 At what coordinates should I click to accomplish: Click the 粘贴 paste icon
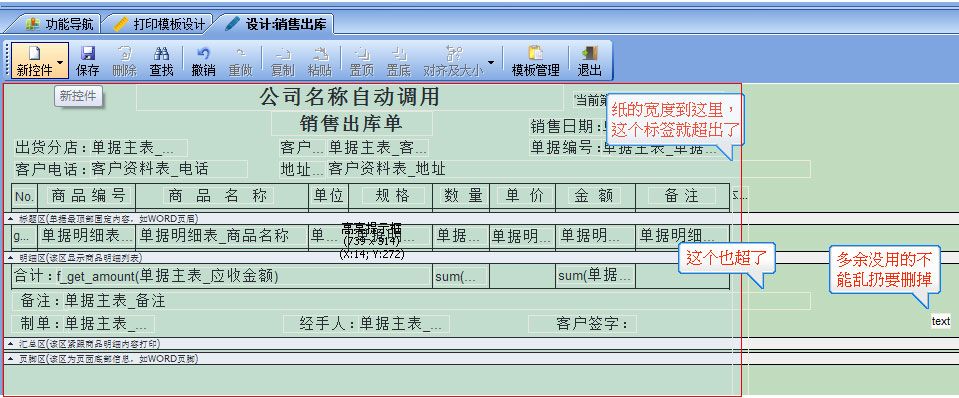(319, 61)
